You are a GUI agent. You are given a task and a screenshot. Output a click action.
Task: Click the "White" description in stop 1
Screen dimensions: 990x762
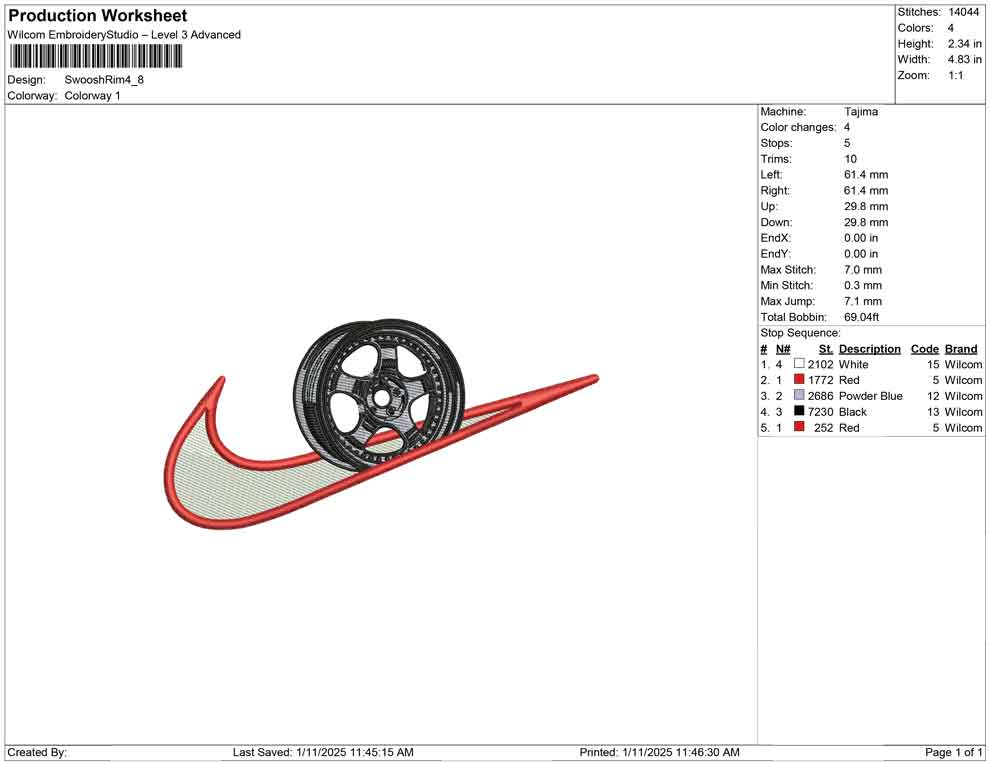click(x=853, y=364)
